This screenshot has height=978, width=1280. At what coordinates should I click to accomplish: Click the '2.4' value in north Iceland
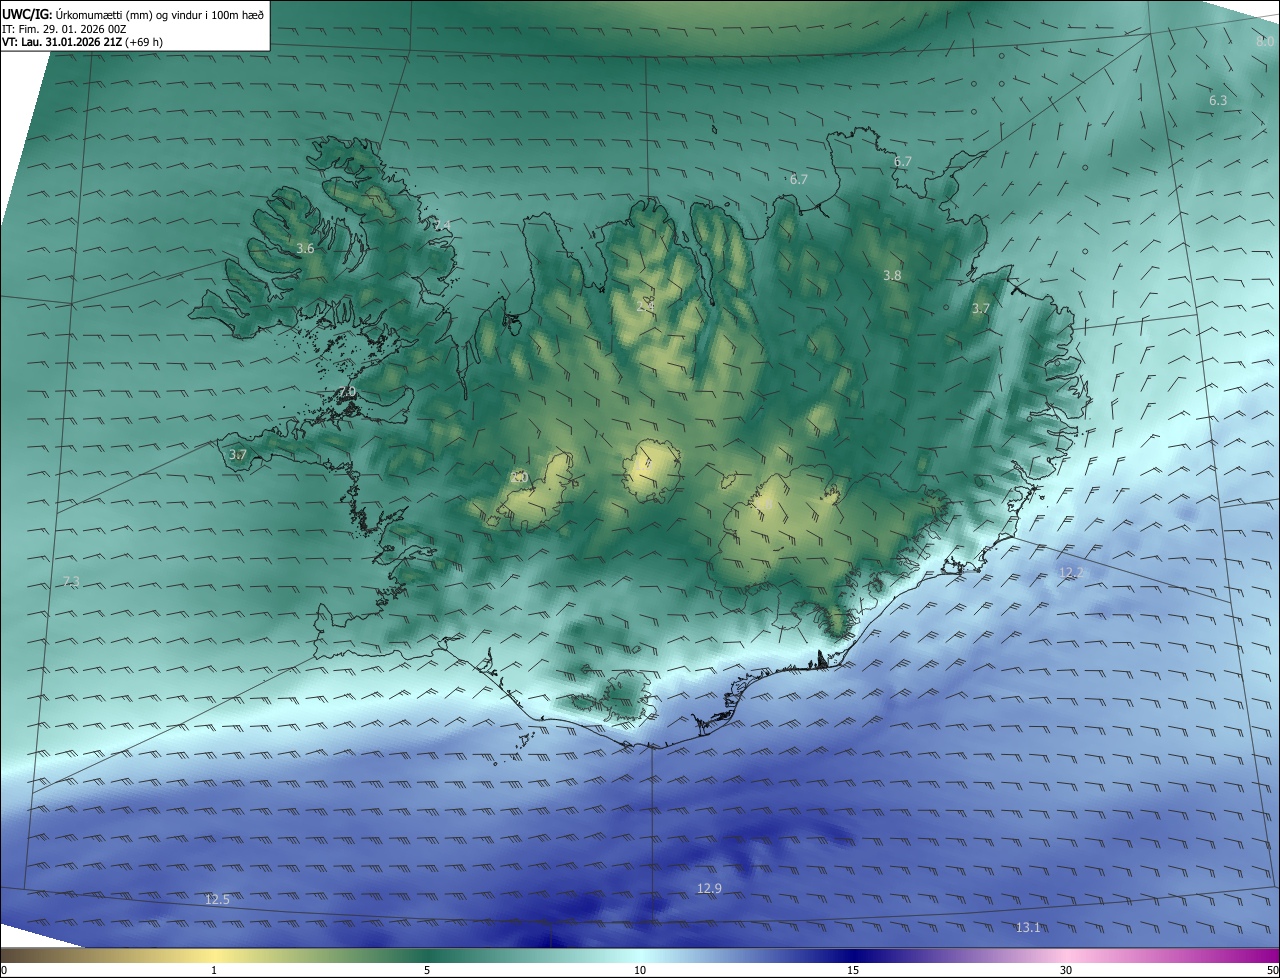(645, 304)
